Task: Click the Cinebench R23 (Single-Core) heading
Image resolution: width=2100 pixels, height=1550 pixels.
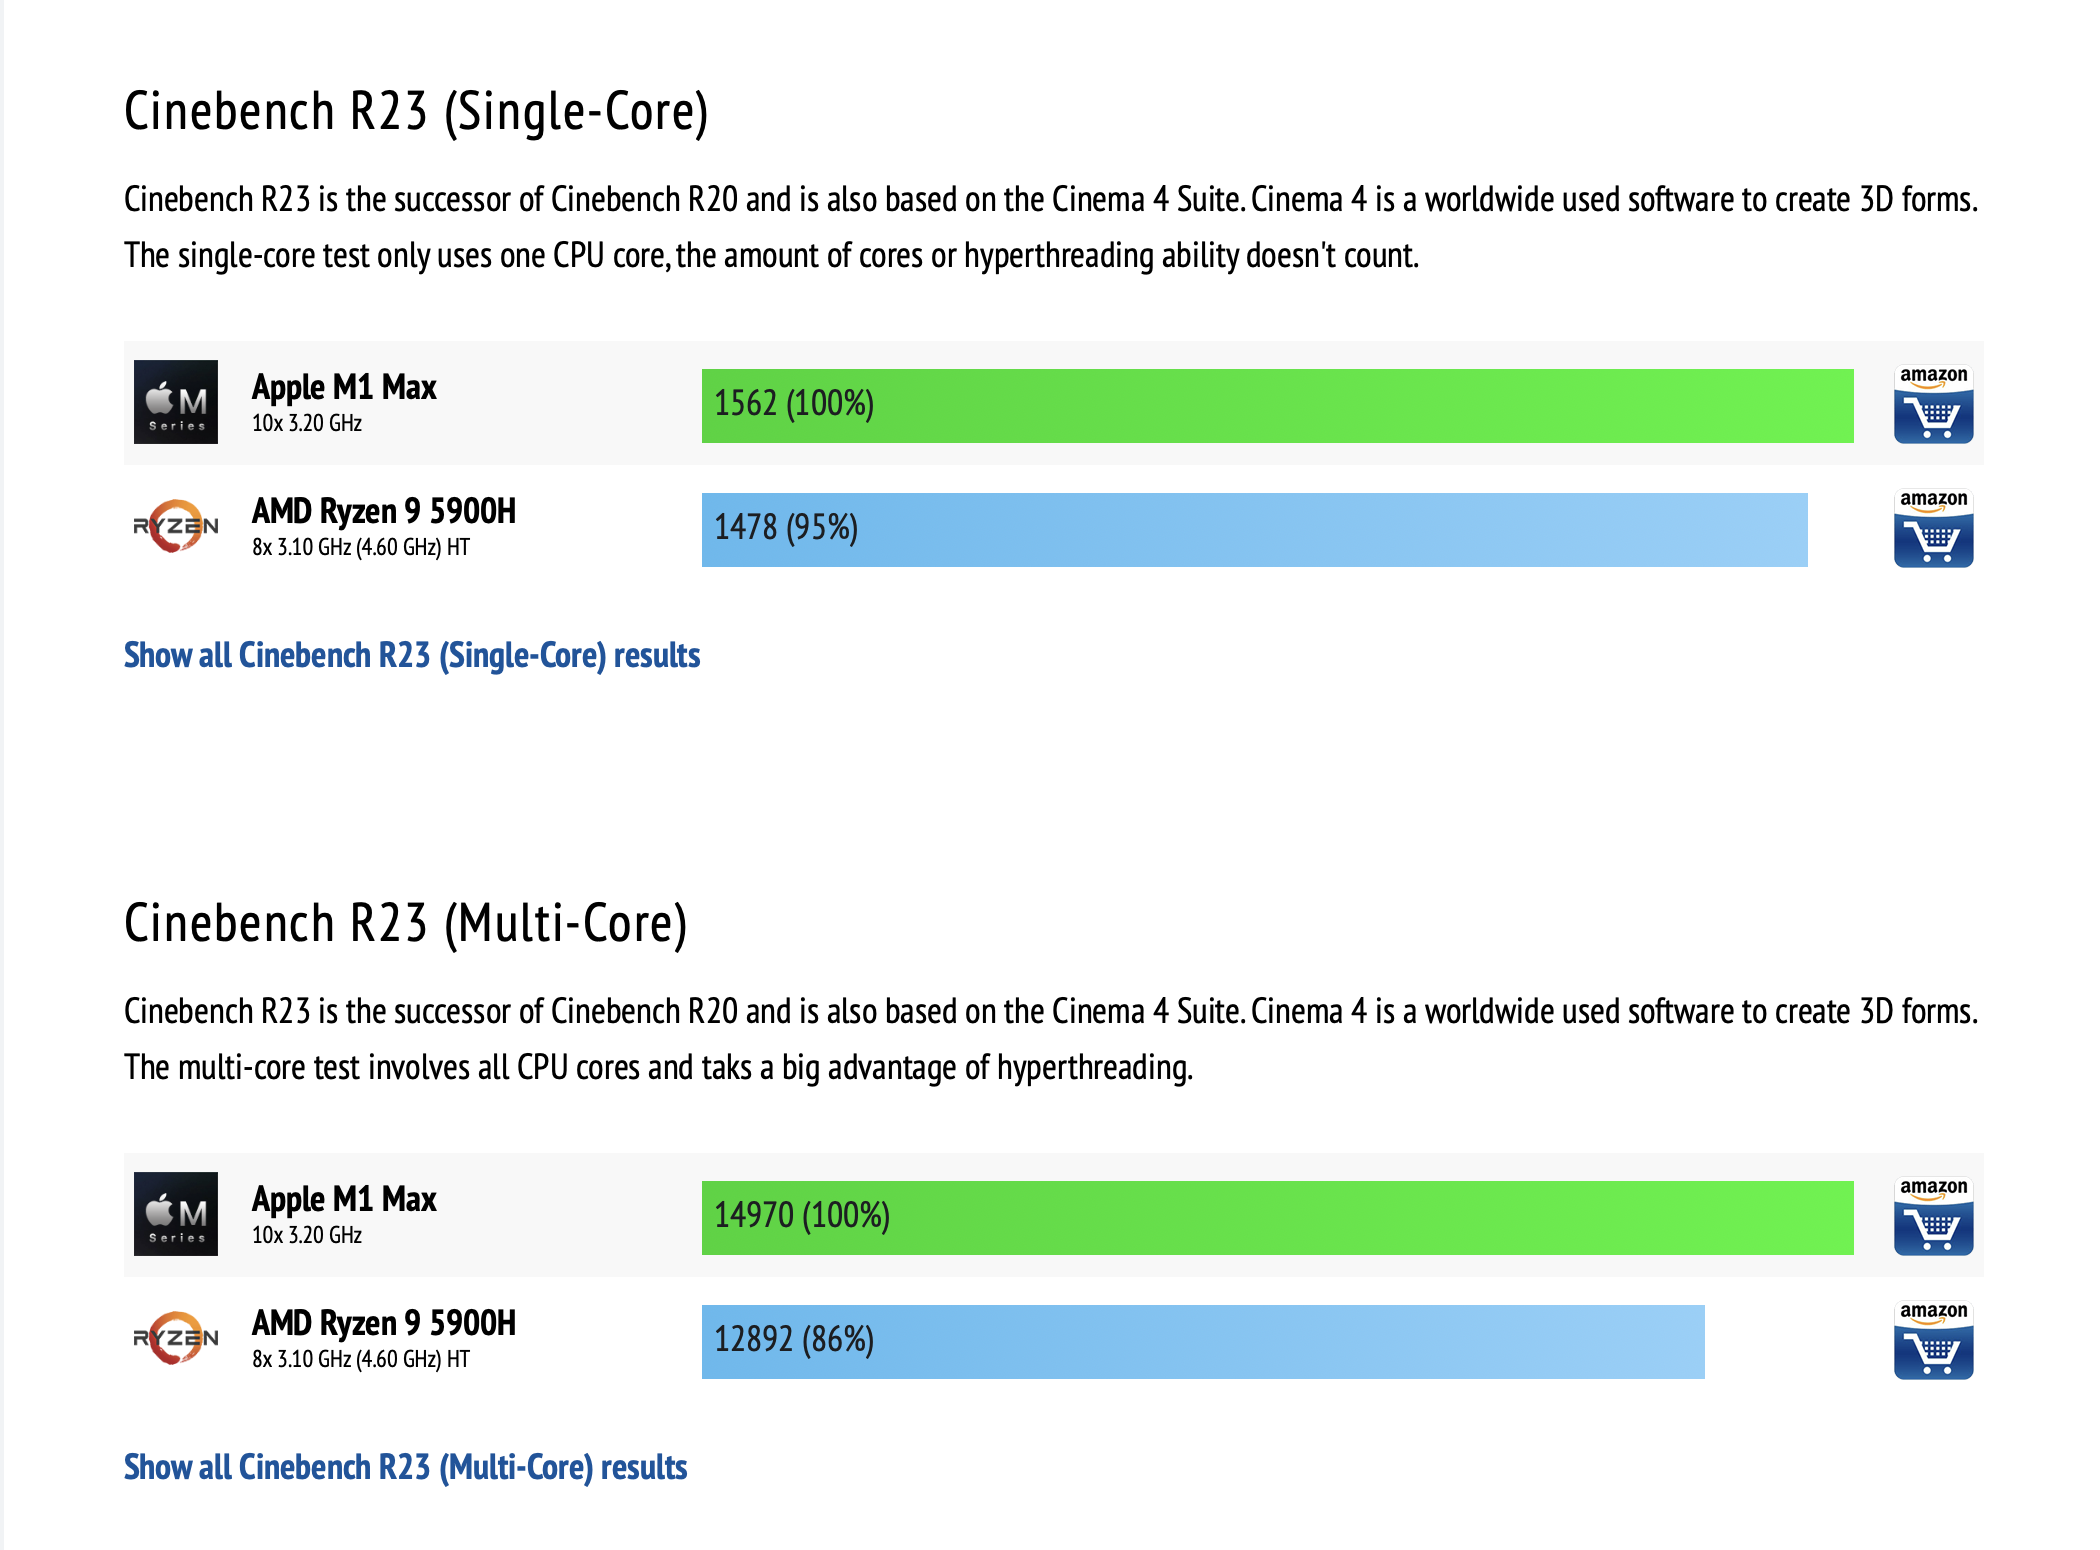Action: [x=416, y=112]
